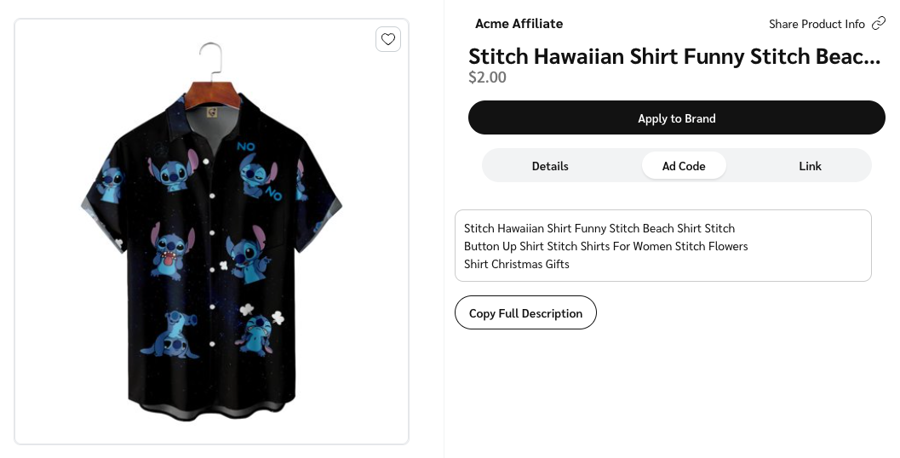Screen dimensions: 900x458
Task: Click the heart favorite icon
Action: 388,39
